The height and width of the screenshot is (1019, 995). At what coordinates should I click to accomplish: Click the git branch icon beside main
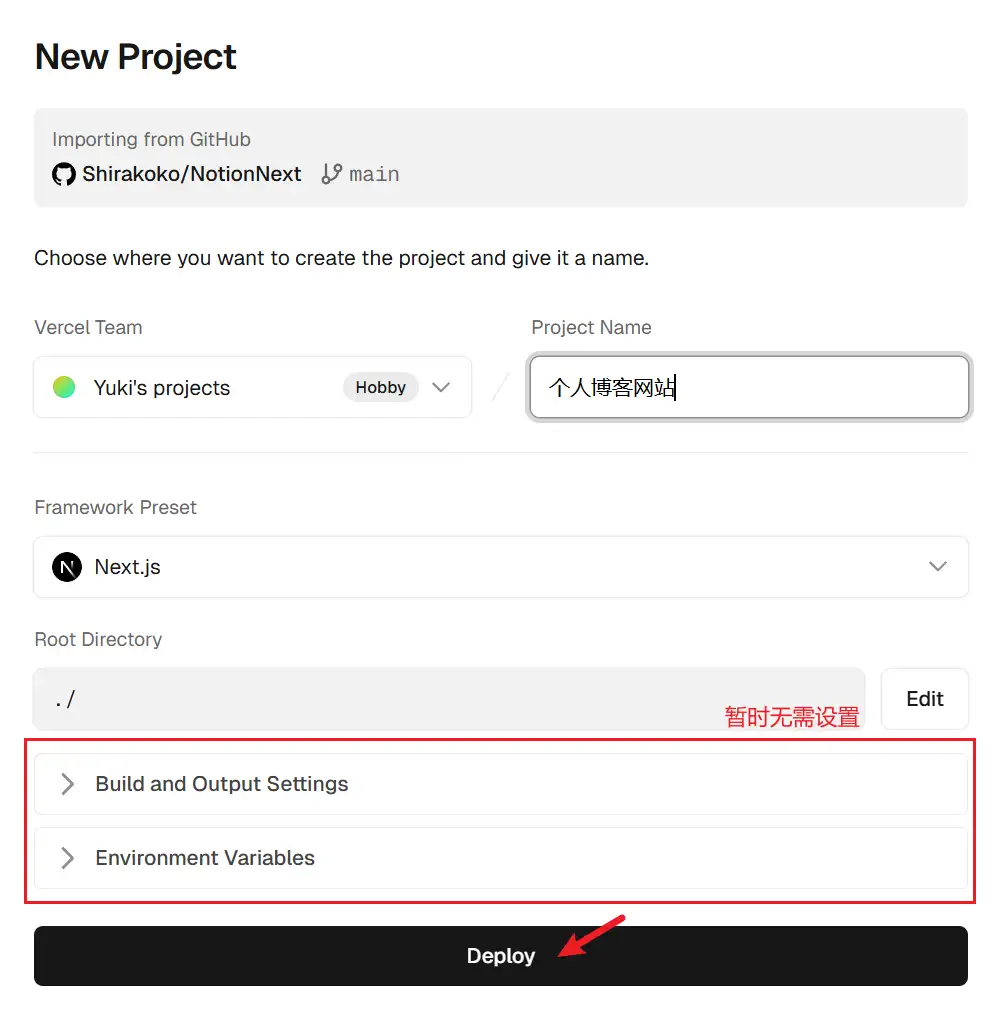(332, 174)
